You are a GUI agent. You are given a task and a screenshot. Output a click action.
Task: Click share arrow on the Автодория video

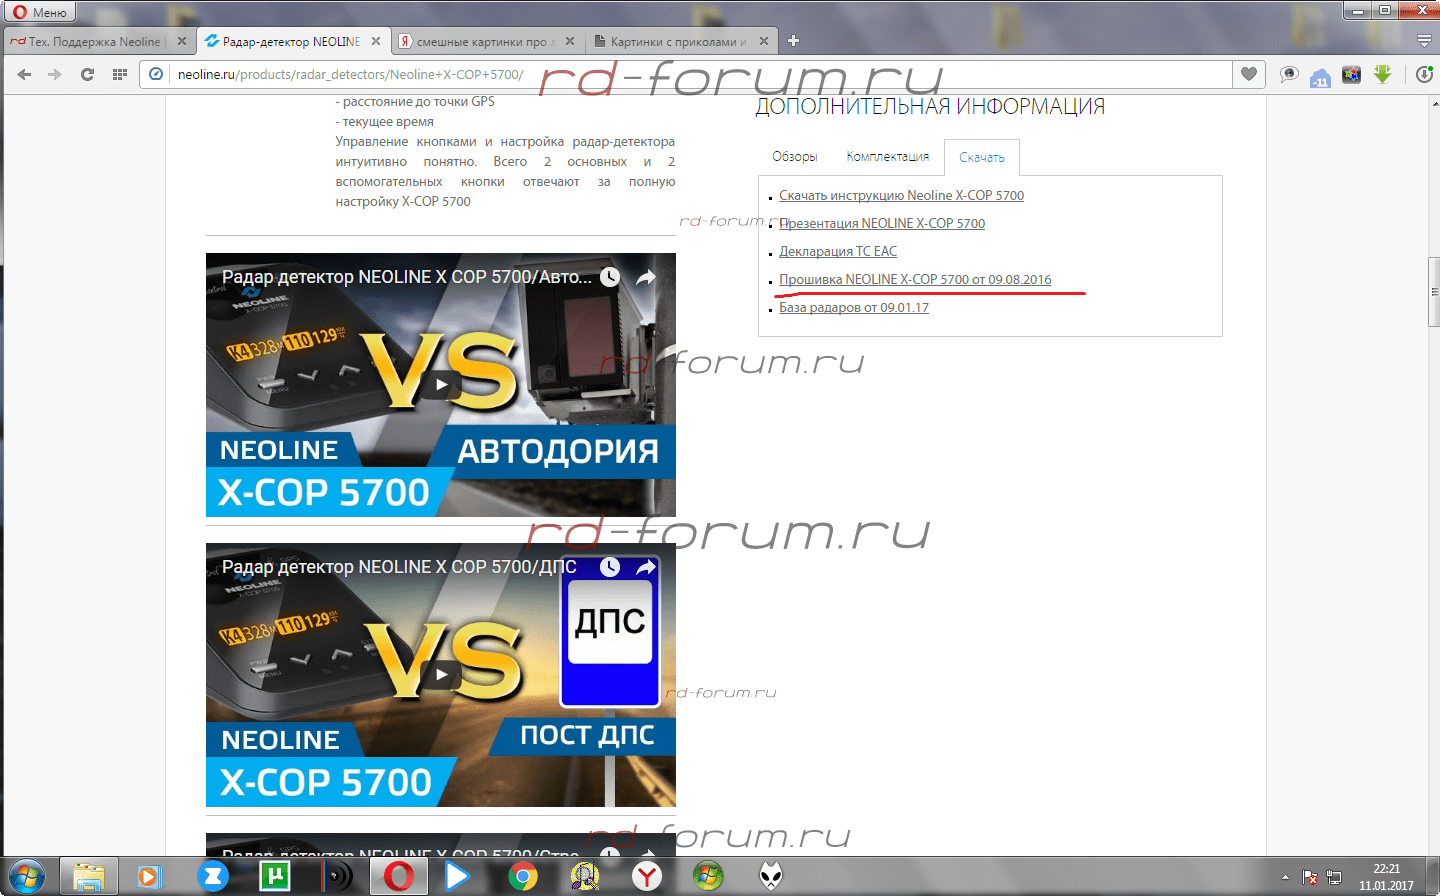[x=646, y=277]
